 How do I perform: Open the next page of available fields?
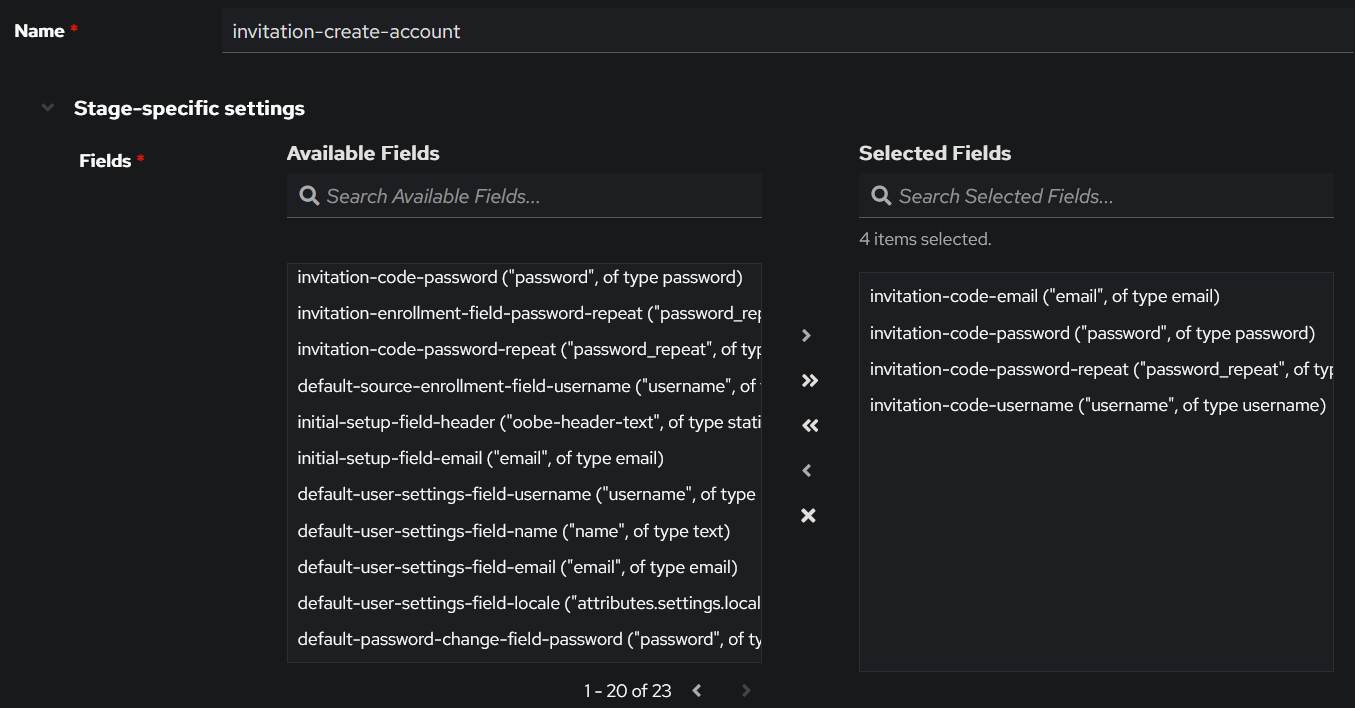pyautogui.click(x=745, y=690)
